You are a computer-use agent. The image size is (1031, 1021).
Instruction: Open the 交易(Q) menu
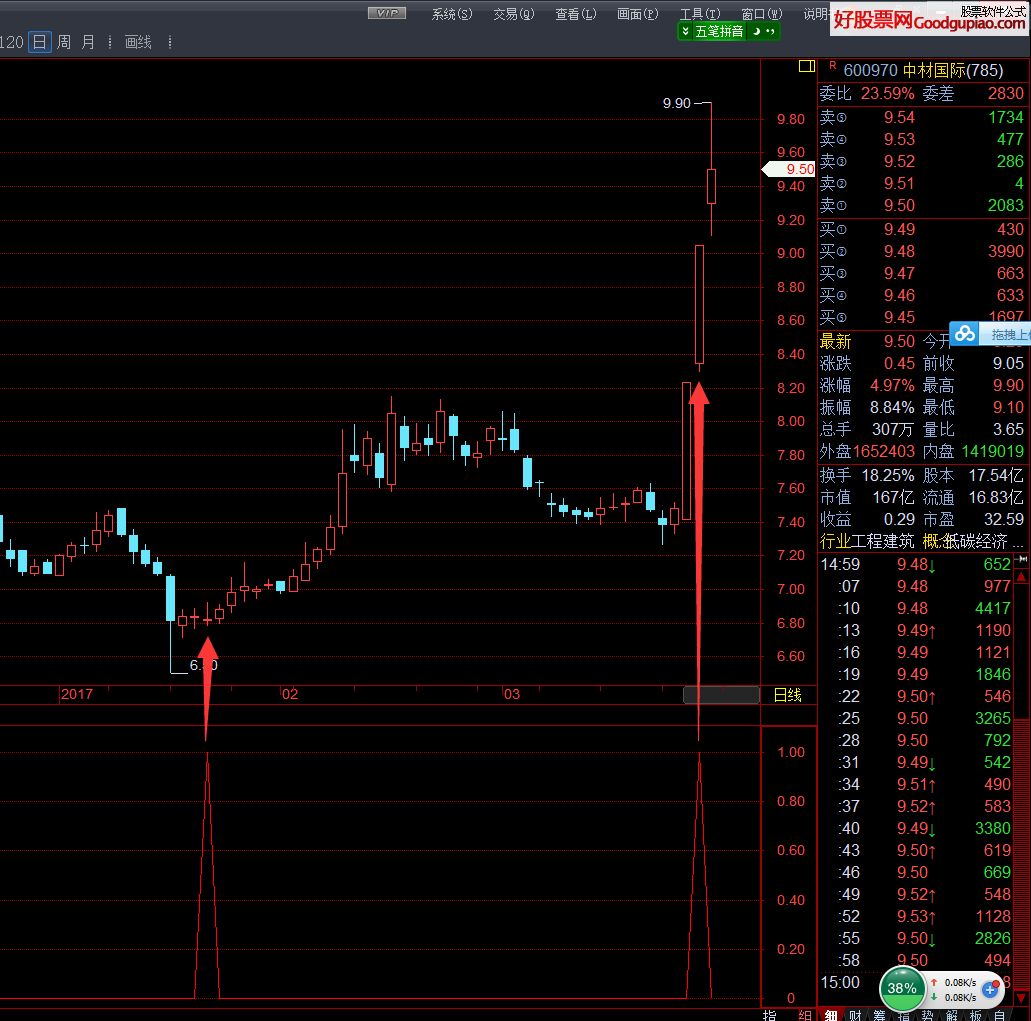513,14
